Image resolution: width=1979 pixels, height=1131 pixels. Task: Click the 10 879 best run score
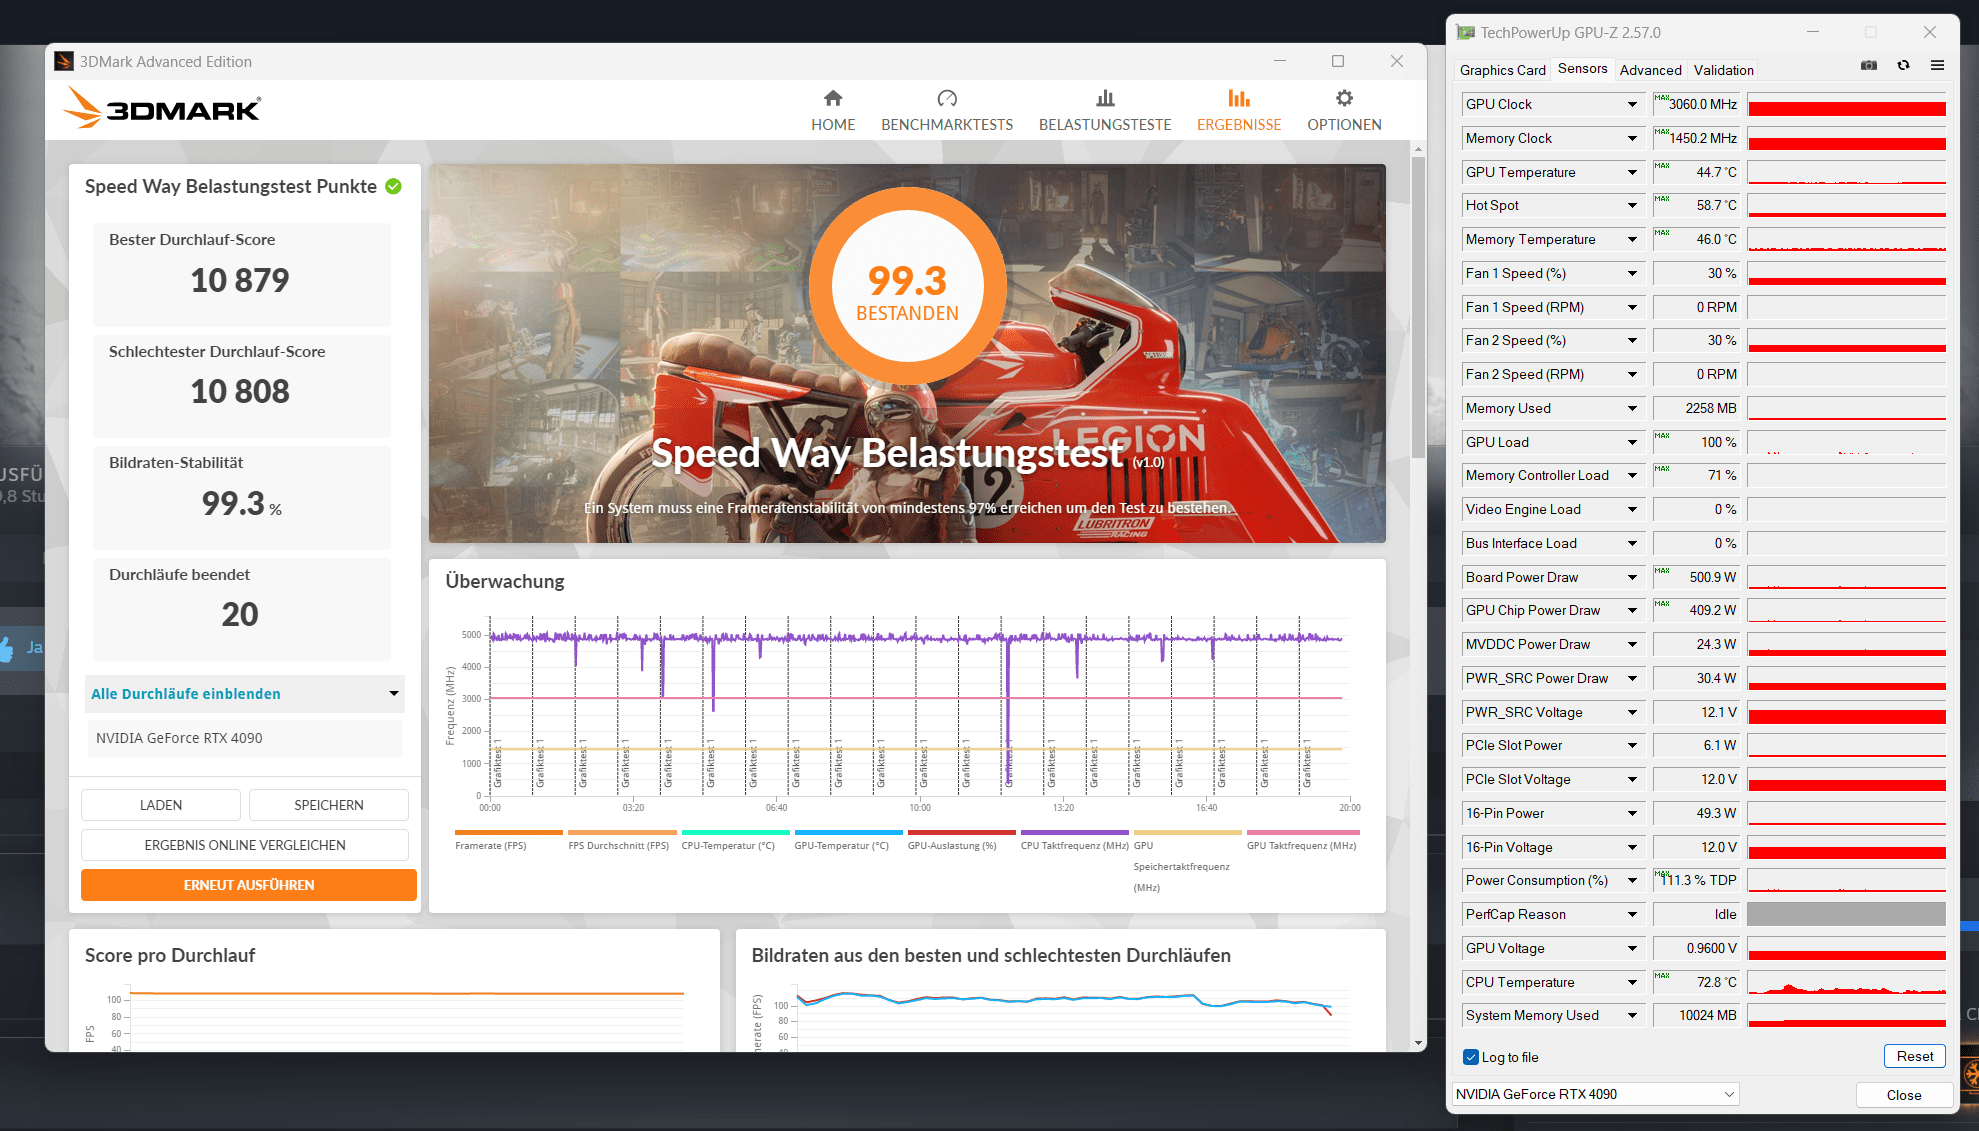click(x=240, y=281)
